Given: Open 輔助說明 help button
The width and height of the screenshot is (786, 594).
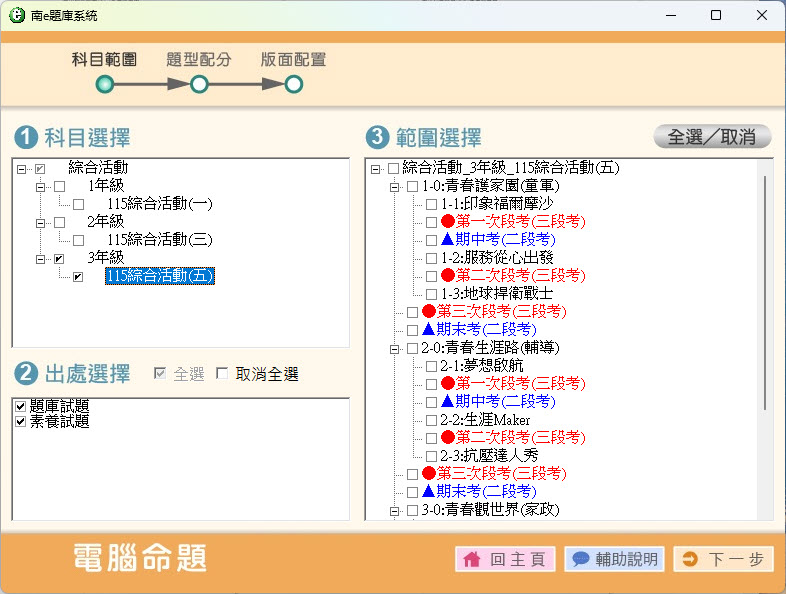Looking at the screenshot, I should [615, 559].
